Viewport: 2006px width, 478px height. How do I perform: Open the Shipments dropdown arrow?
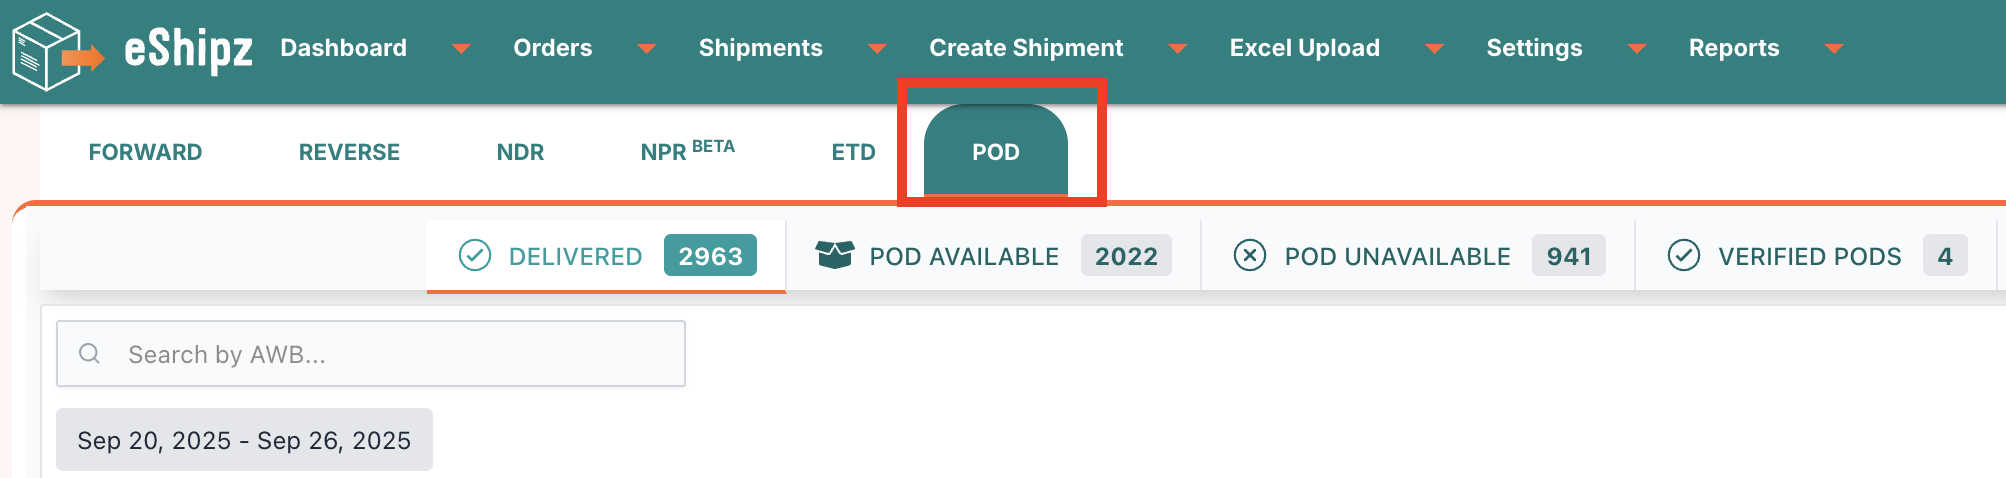(x=877, y=49)
